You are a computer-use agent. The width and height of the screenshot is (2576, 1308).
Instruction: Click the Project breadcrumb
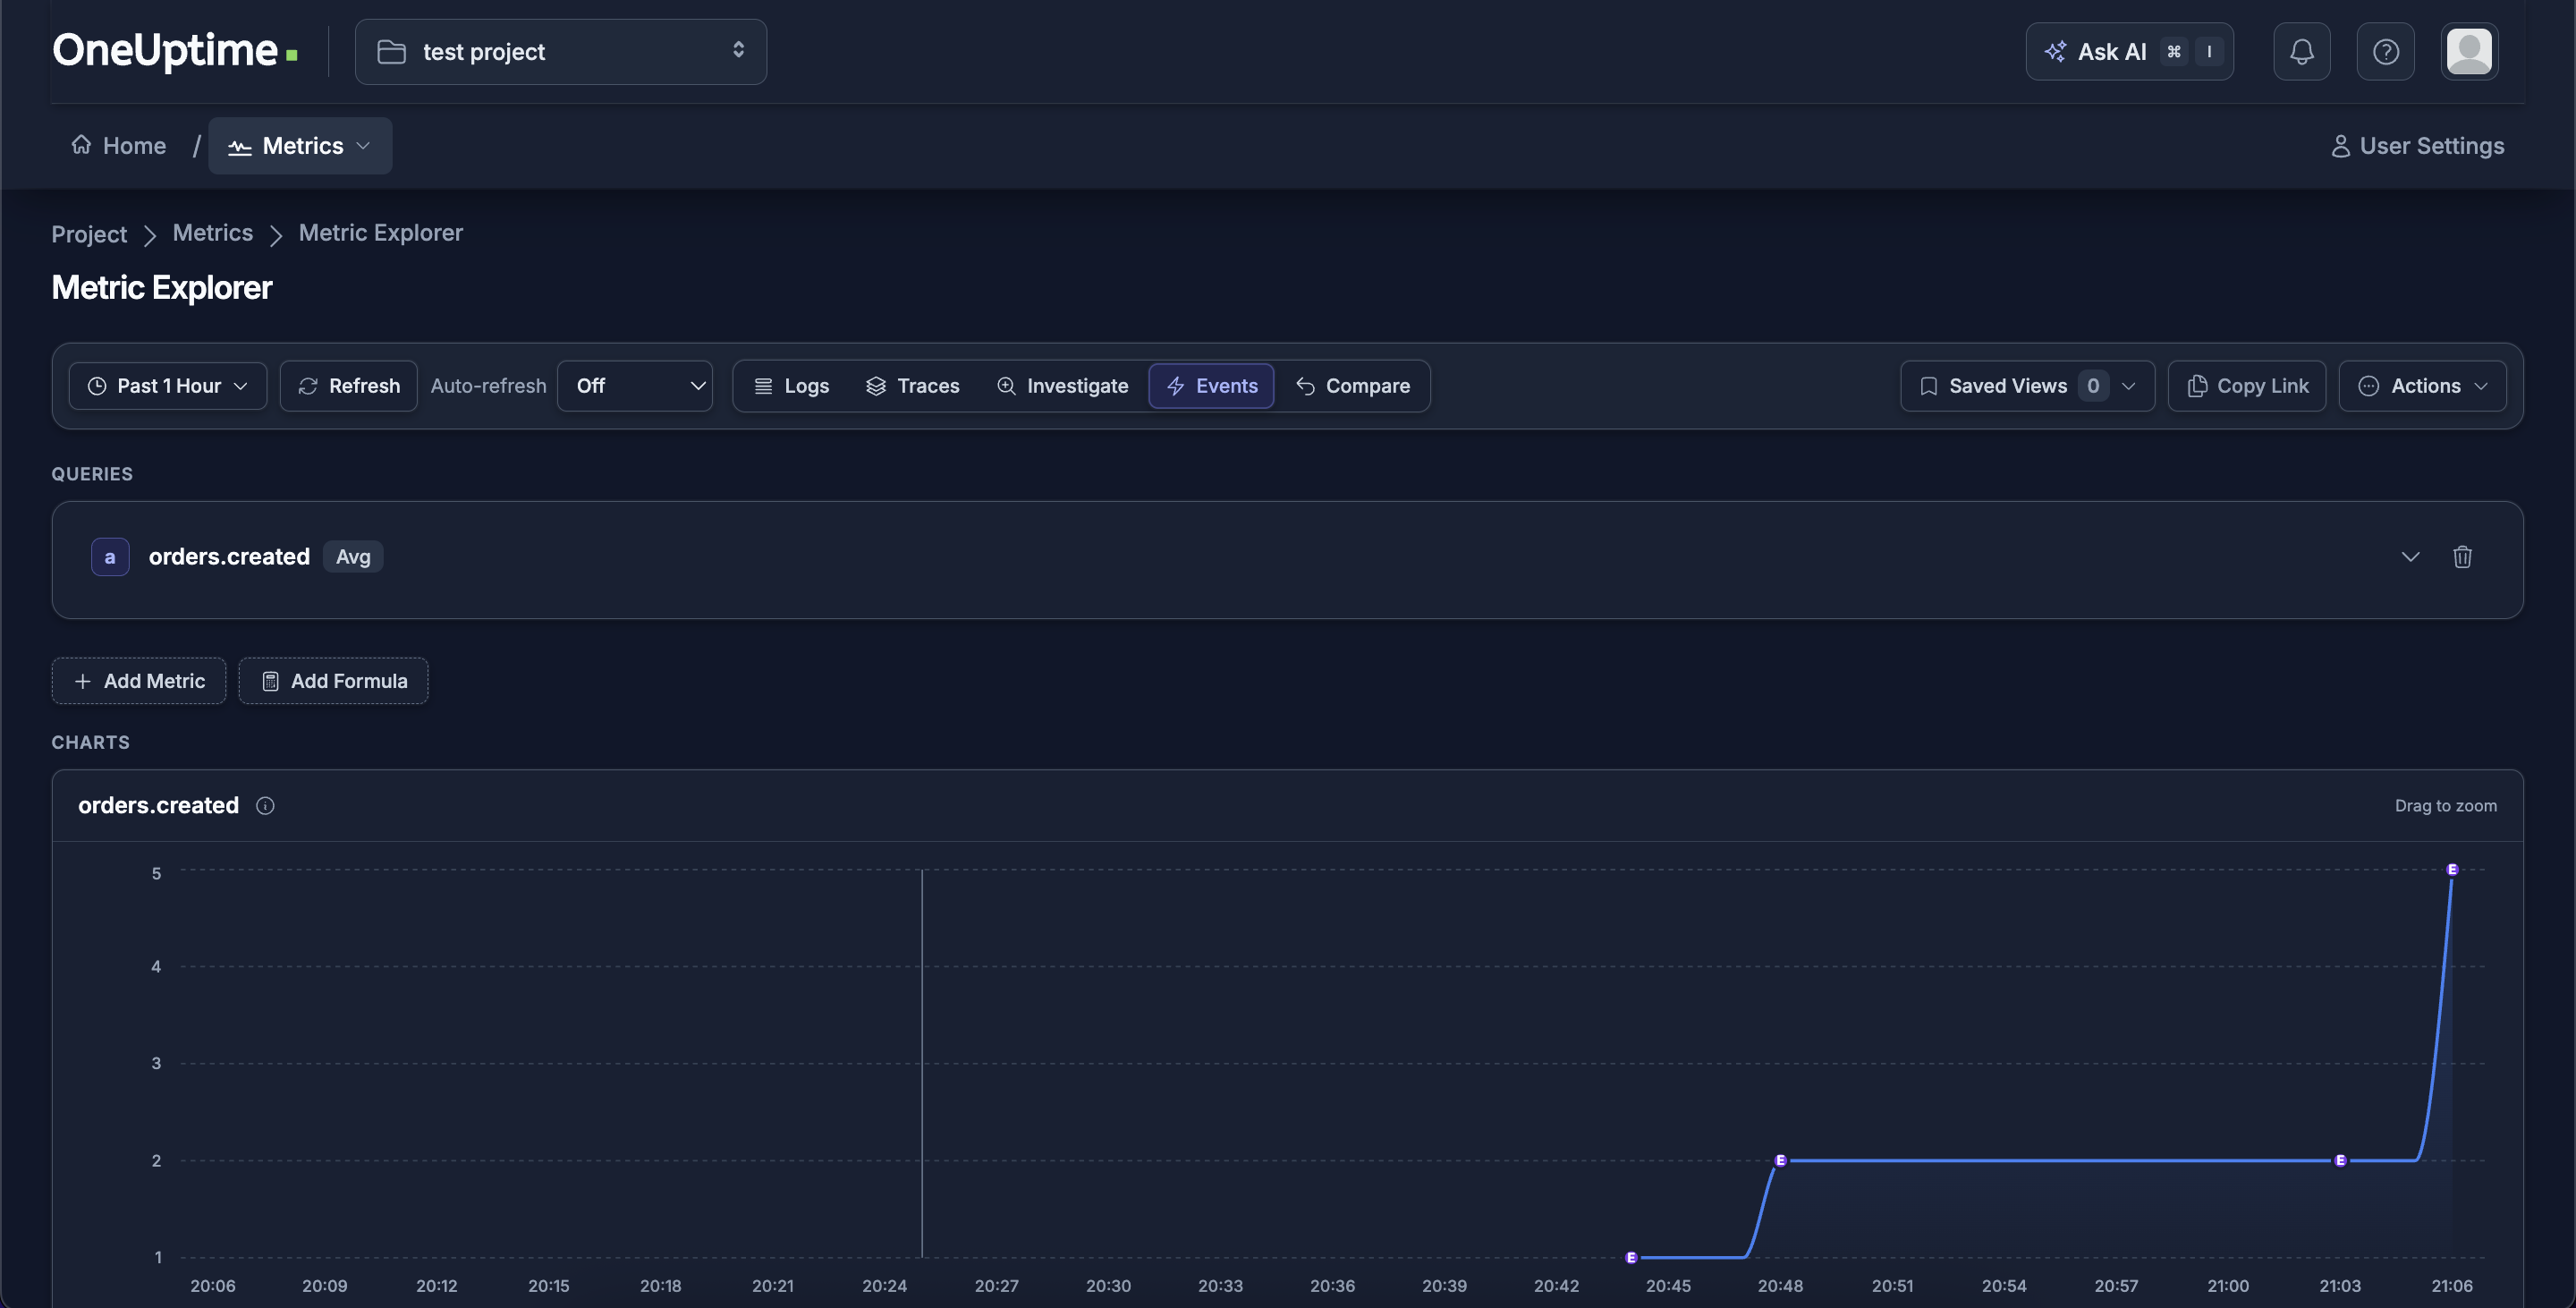[89, 234]
